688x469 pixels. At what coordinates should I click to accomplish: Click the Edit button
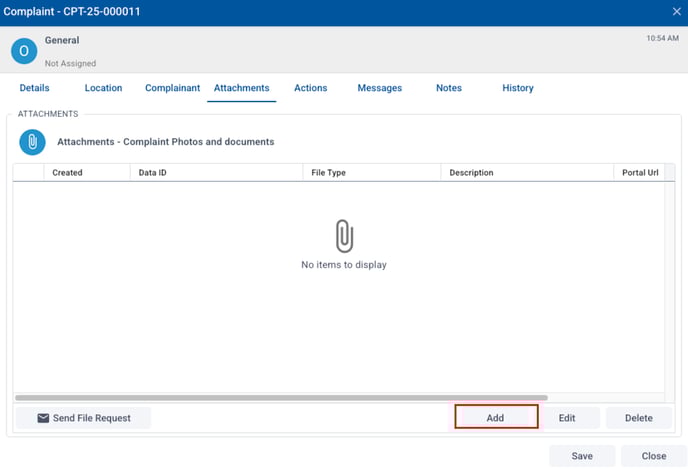(567, 418)
